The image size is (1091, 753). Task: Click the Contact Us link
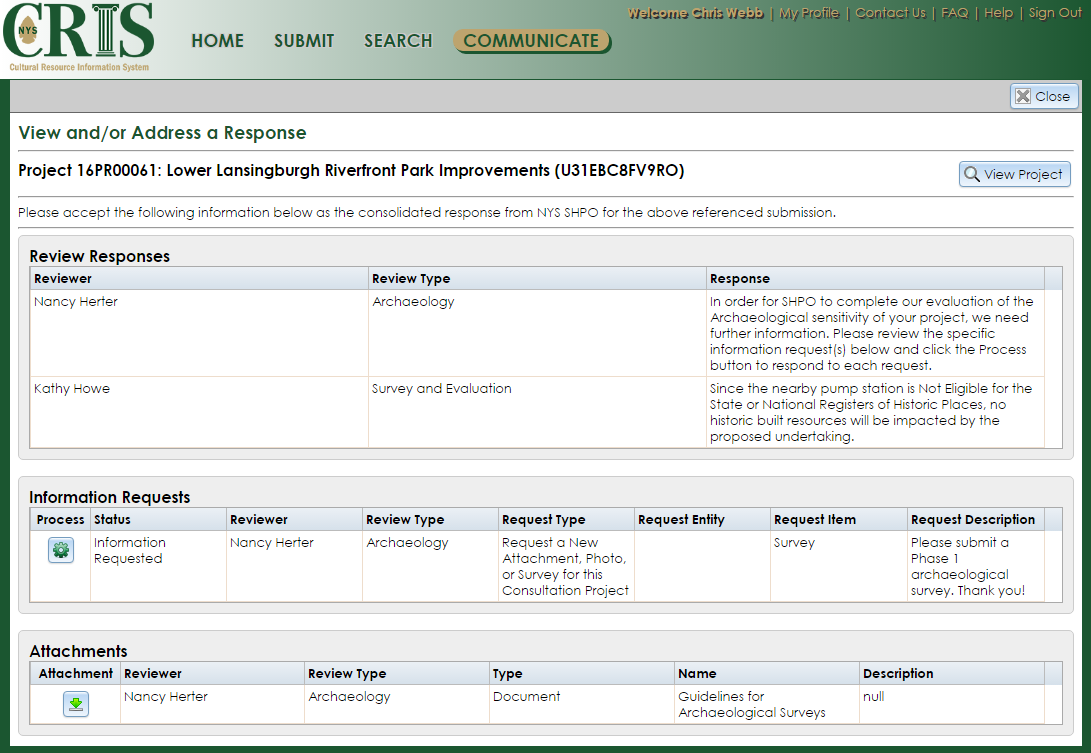click(890, 13)
